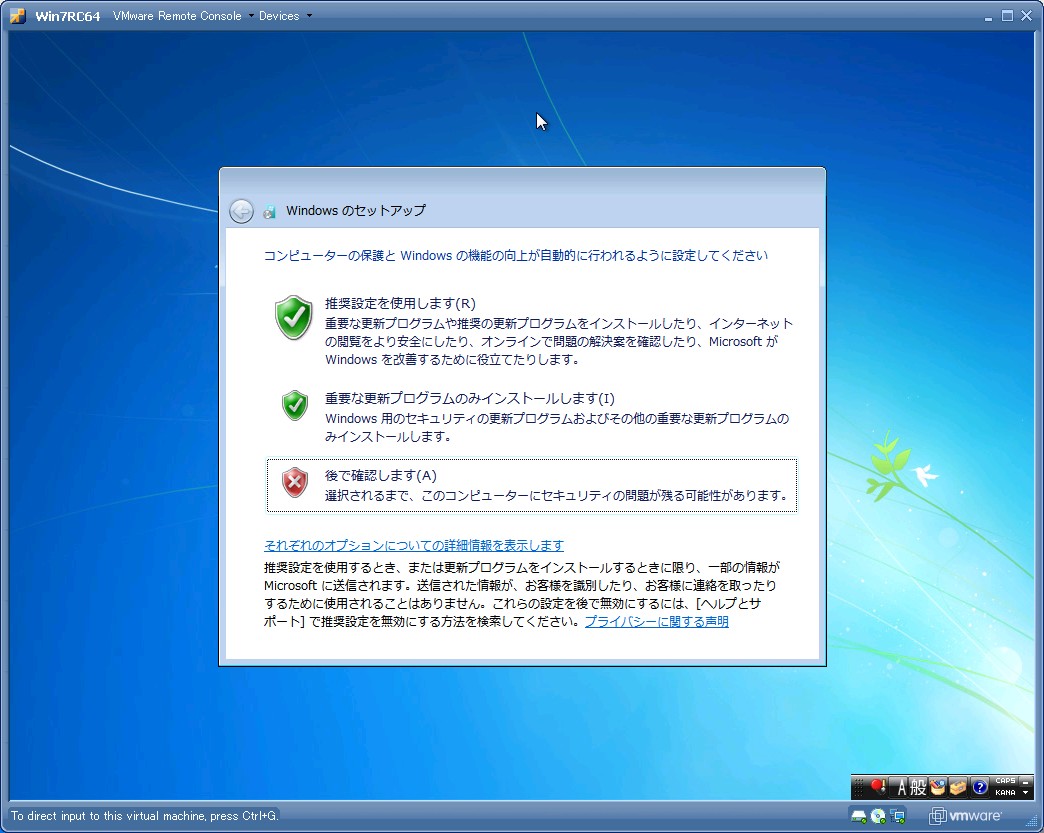
Task: Open the IME tools toolbox icon
Action: click(x=957, y=787)
